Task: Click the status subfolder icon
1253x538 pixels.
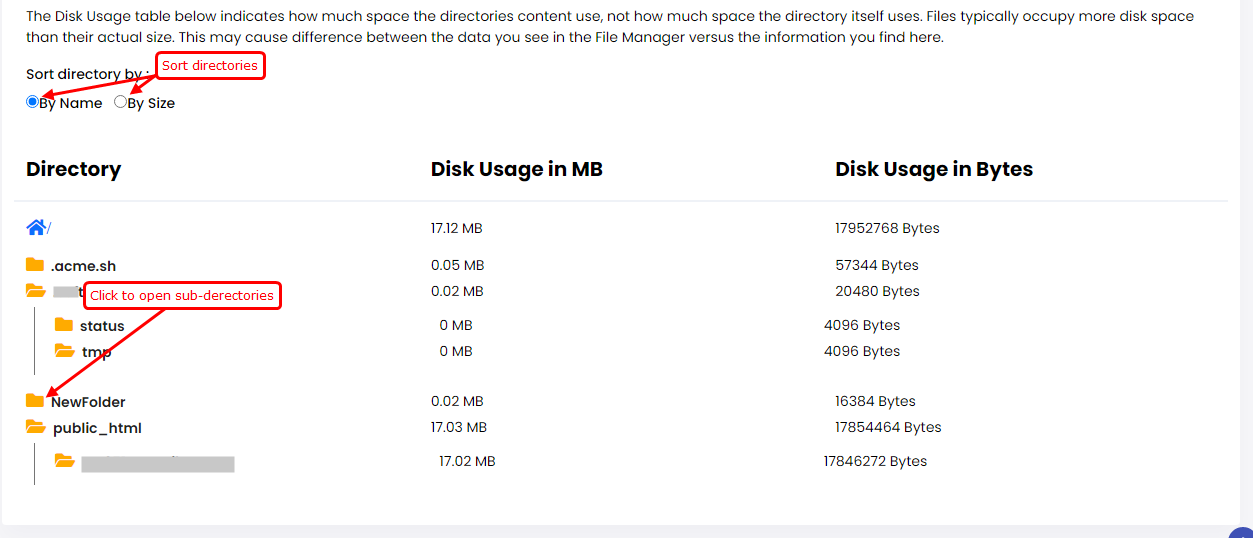Action: (x=64, y=325)
